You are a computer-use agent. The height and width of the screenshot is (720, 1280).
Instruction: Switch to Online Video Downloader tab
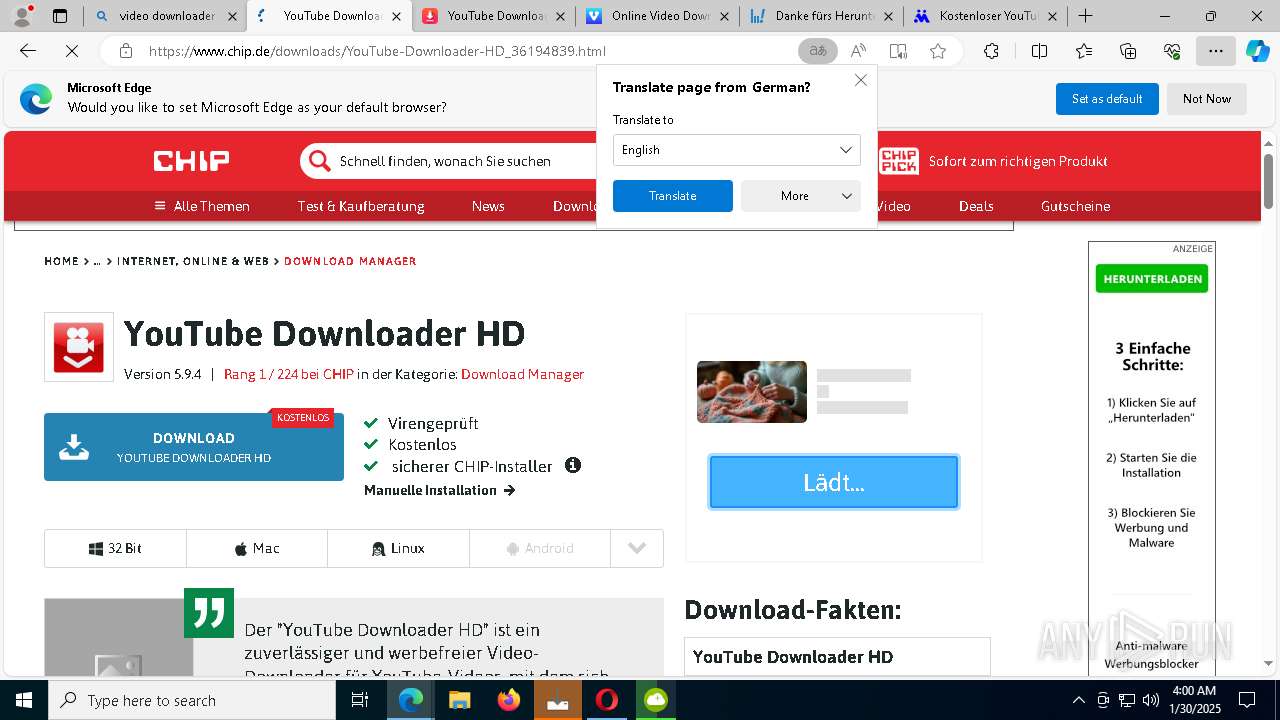click(x=658, y=16)
